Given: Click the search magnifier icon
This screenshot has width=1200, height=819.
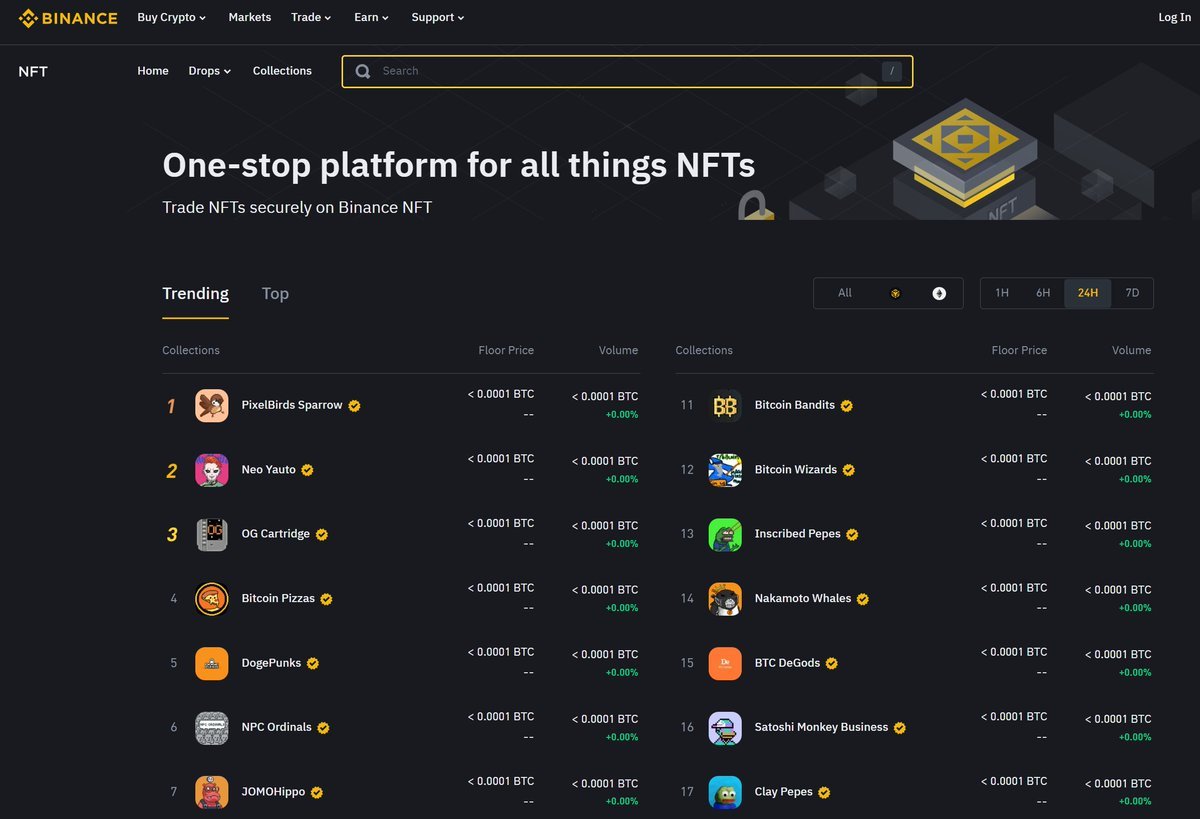Looking at the screenshot, I should (363, 71).
